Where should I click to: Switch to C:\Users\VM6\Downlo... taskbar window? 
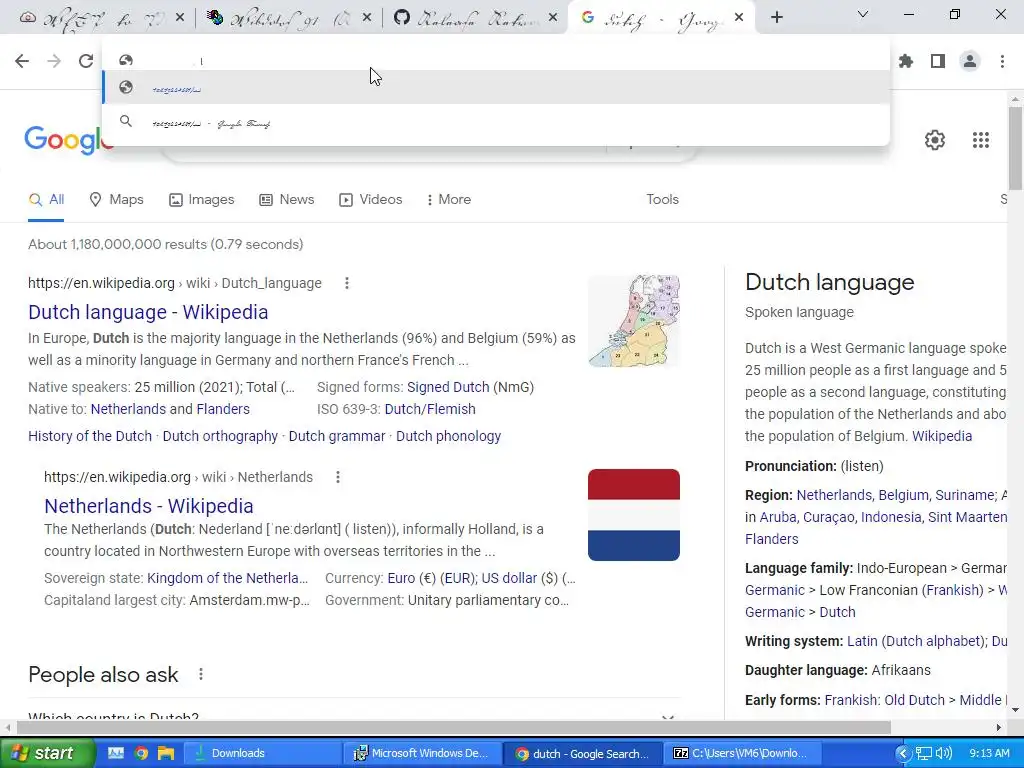pyautogui.click(x=741, y=753)
